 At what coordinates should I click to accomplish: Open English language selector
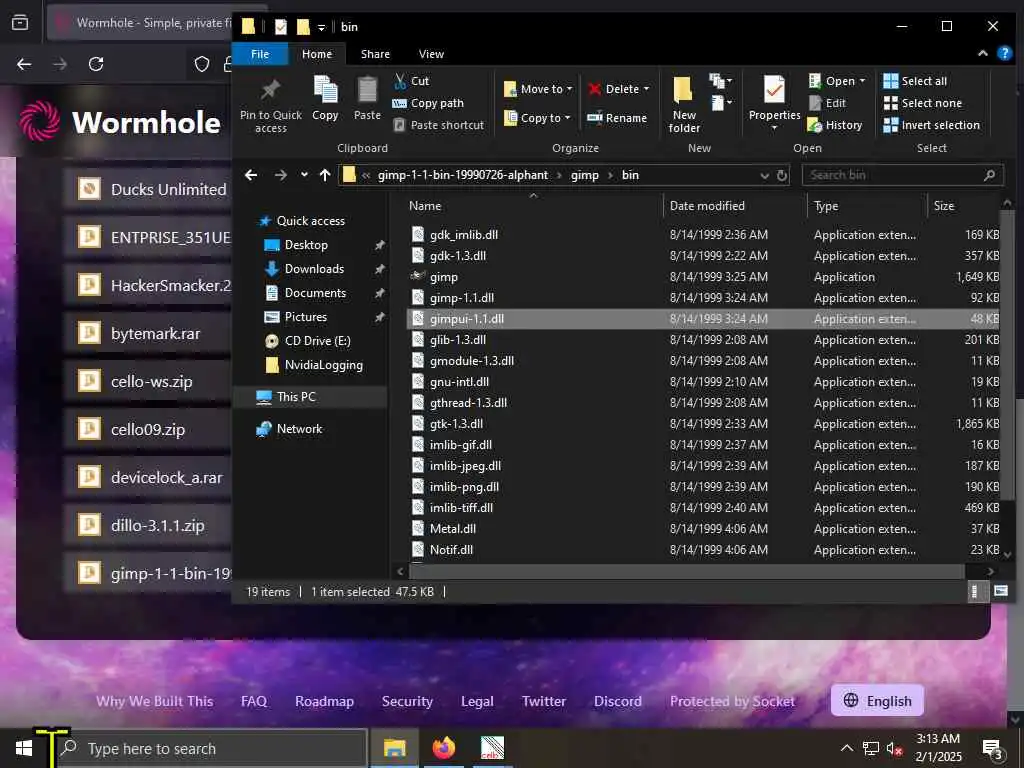pyautogui.click(x=877, y=701)
